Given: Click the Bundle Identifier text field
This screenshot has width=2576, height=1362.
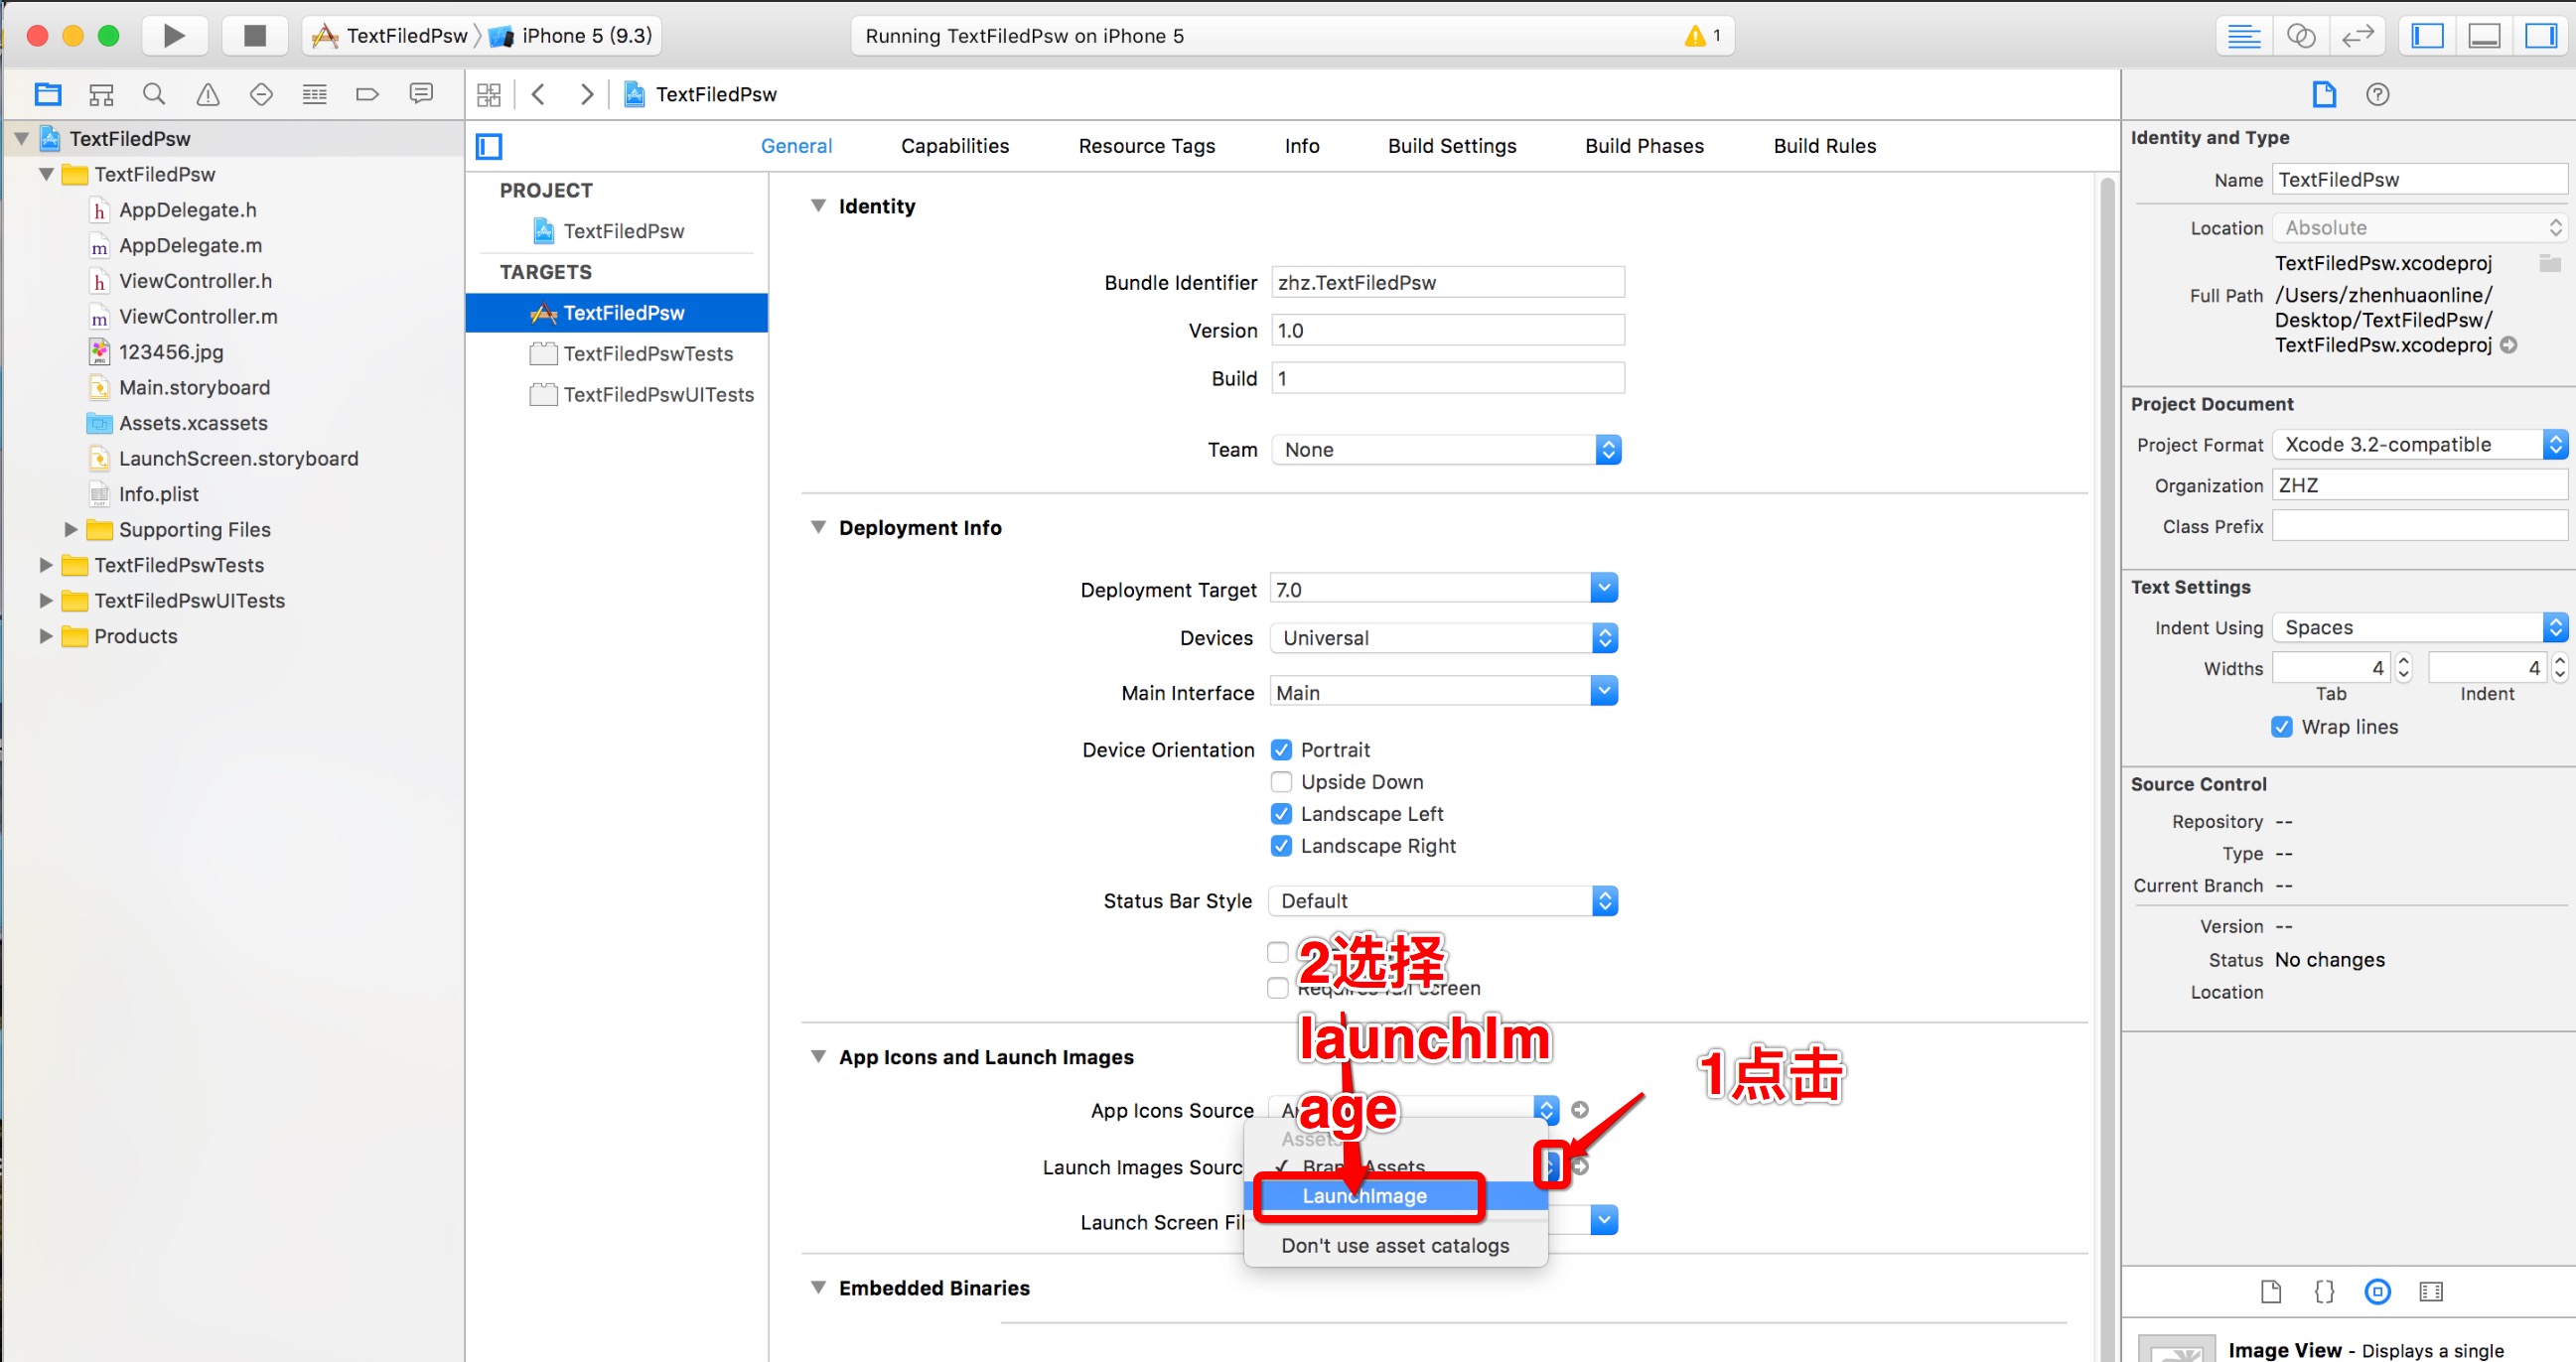Looking at the screenshot, I should pyautogui.click(x=1448, y=283).
